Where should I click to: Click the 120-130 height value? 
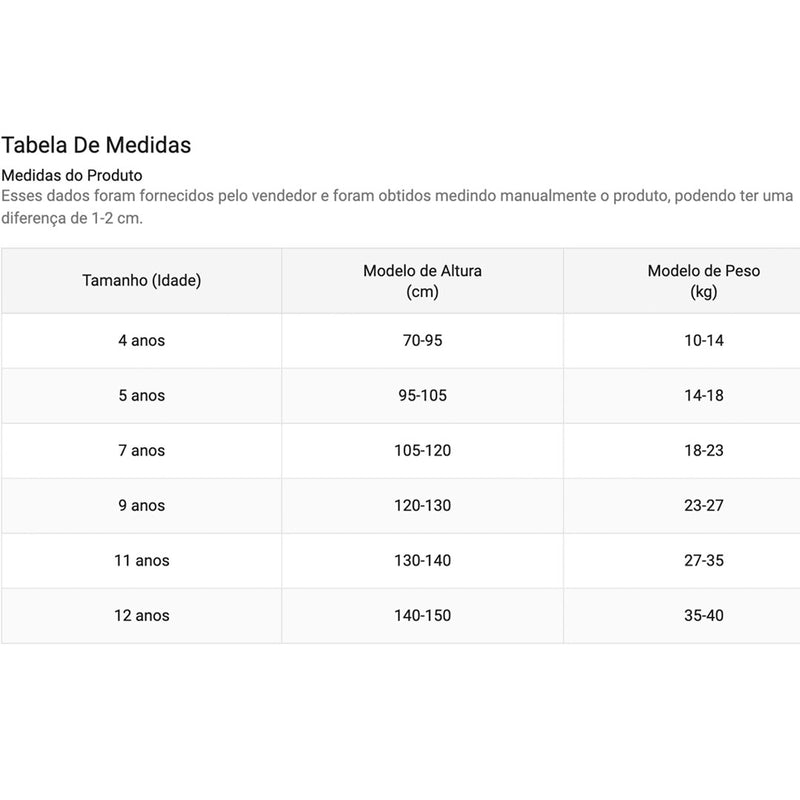pyautogui.click(x=422, y=506)
